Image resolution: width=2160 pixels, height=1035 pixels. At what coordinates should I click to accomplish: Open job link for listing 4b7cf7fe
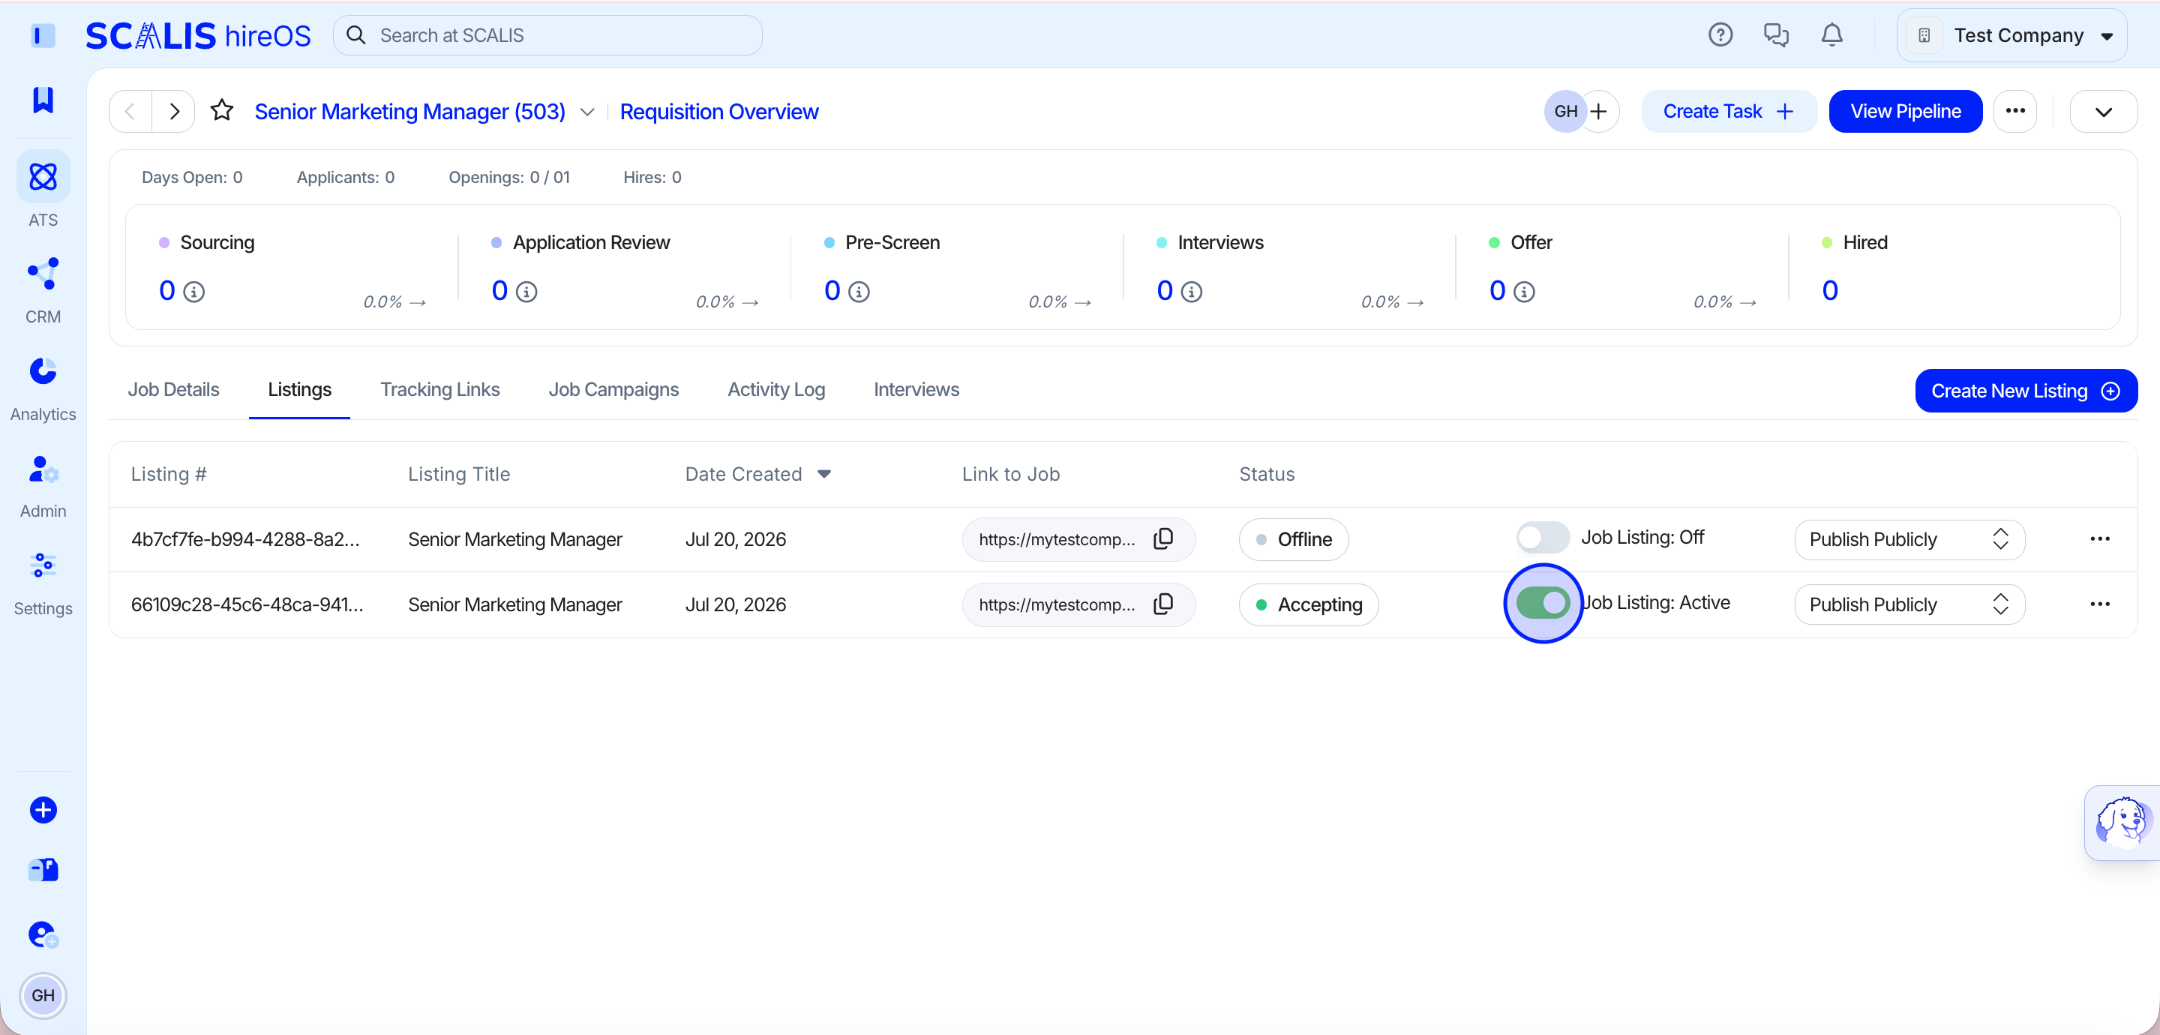pyautogui.click(x=1057, y=539)
